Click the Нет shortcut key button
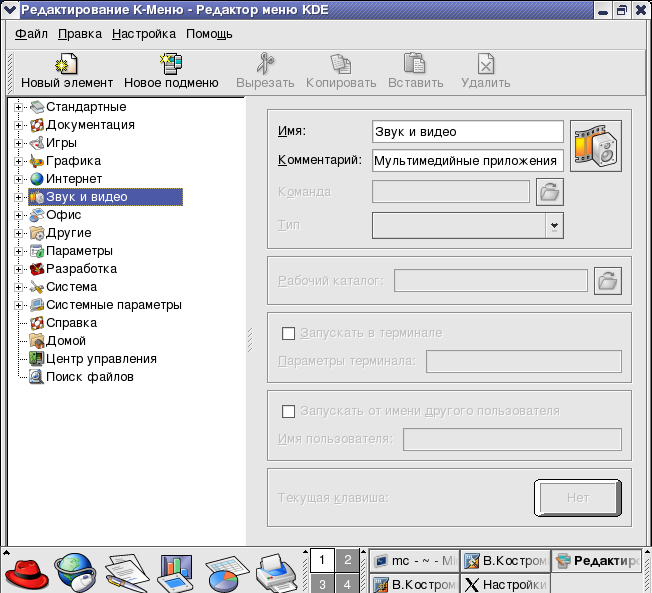Image resolution: width=652 pixels, height=593 pixels. (x=577, y=497)
